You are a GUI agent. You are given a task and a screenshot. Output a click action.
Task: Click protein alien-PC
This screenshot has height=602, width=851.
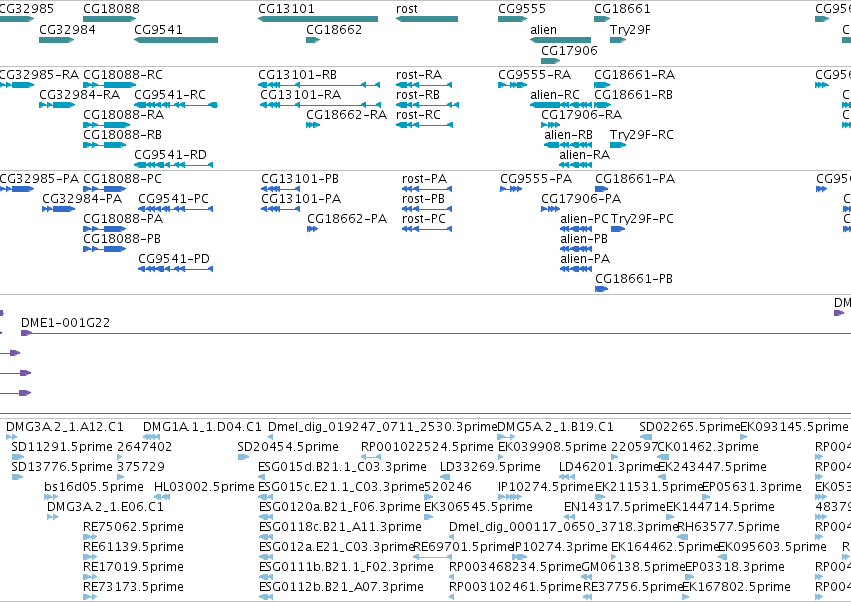[x=585, y=219]
